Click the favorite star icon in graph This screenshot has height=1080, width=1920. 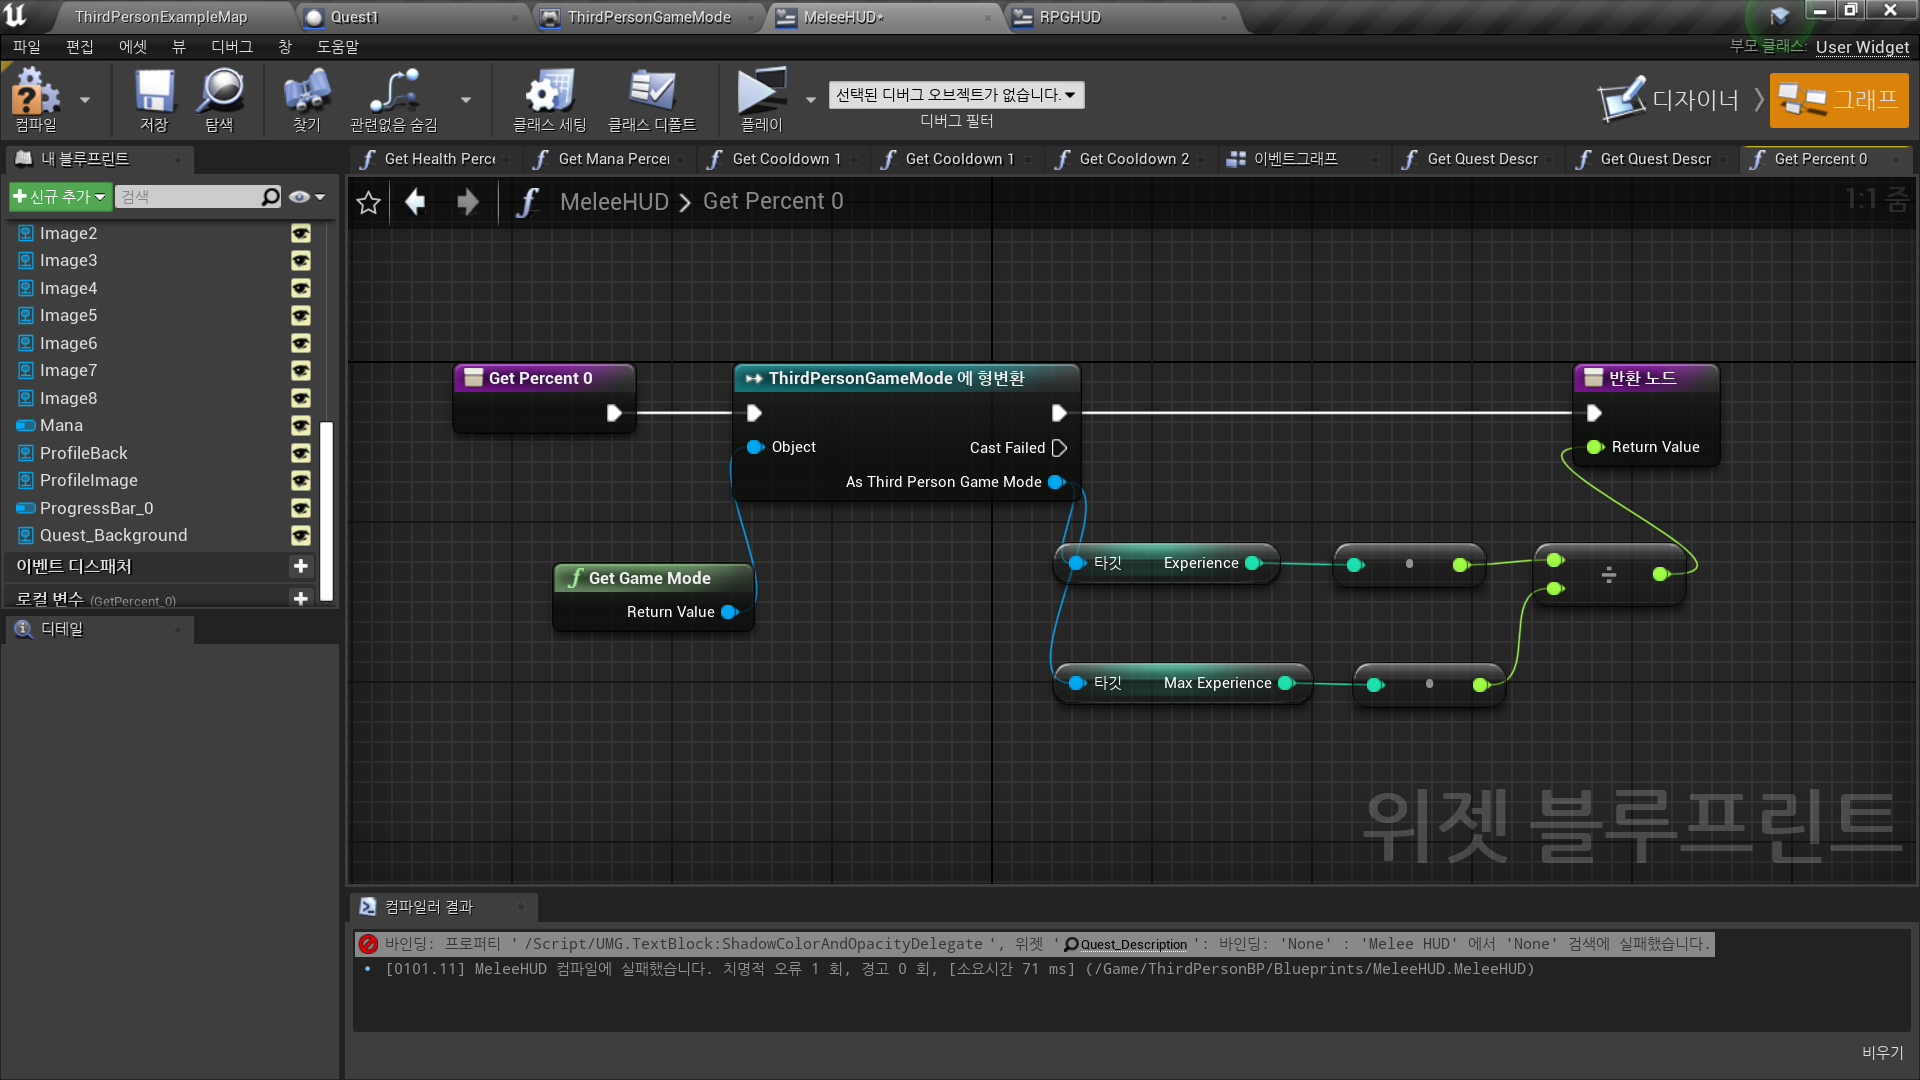pos(368,203)
